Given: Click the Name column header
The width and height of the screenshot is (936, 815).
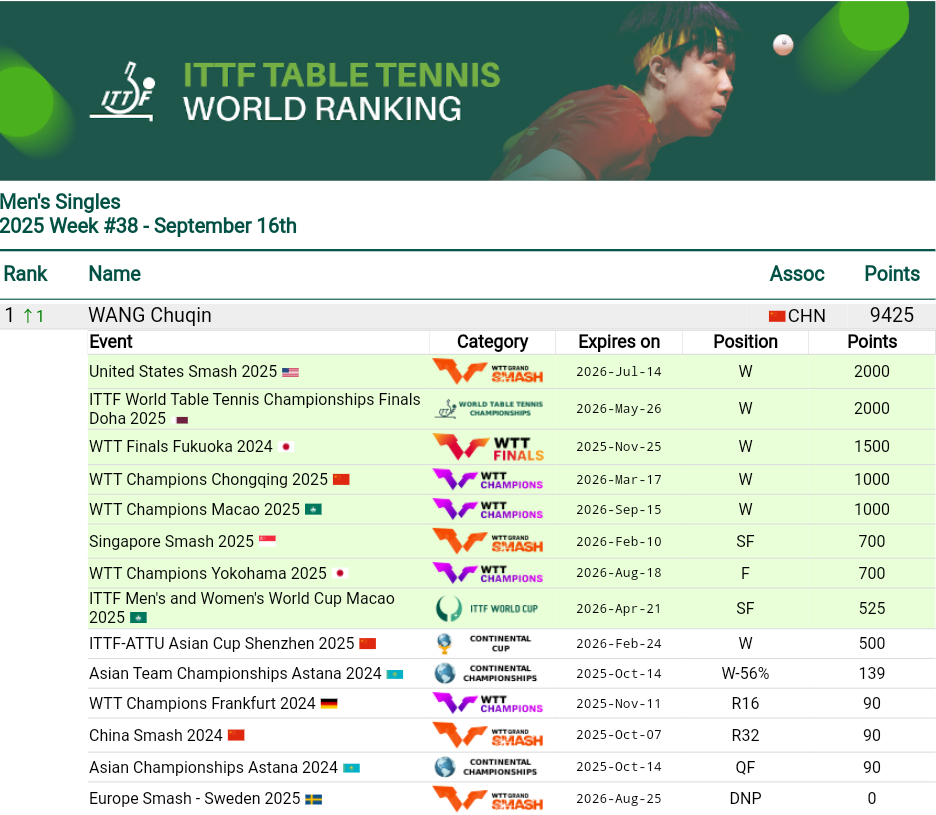Looking at the screenshot, I should (x=115, y=274).
